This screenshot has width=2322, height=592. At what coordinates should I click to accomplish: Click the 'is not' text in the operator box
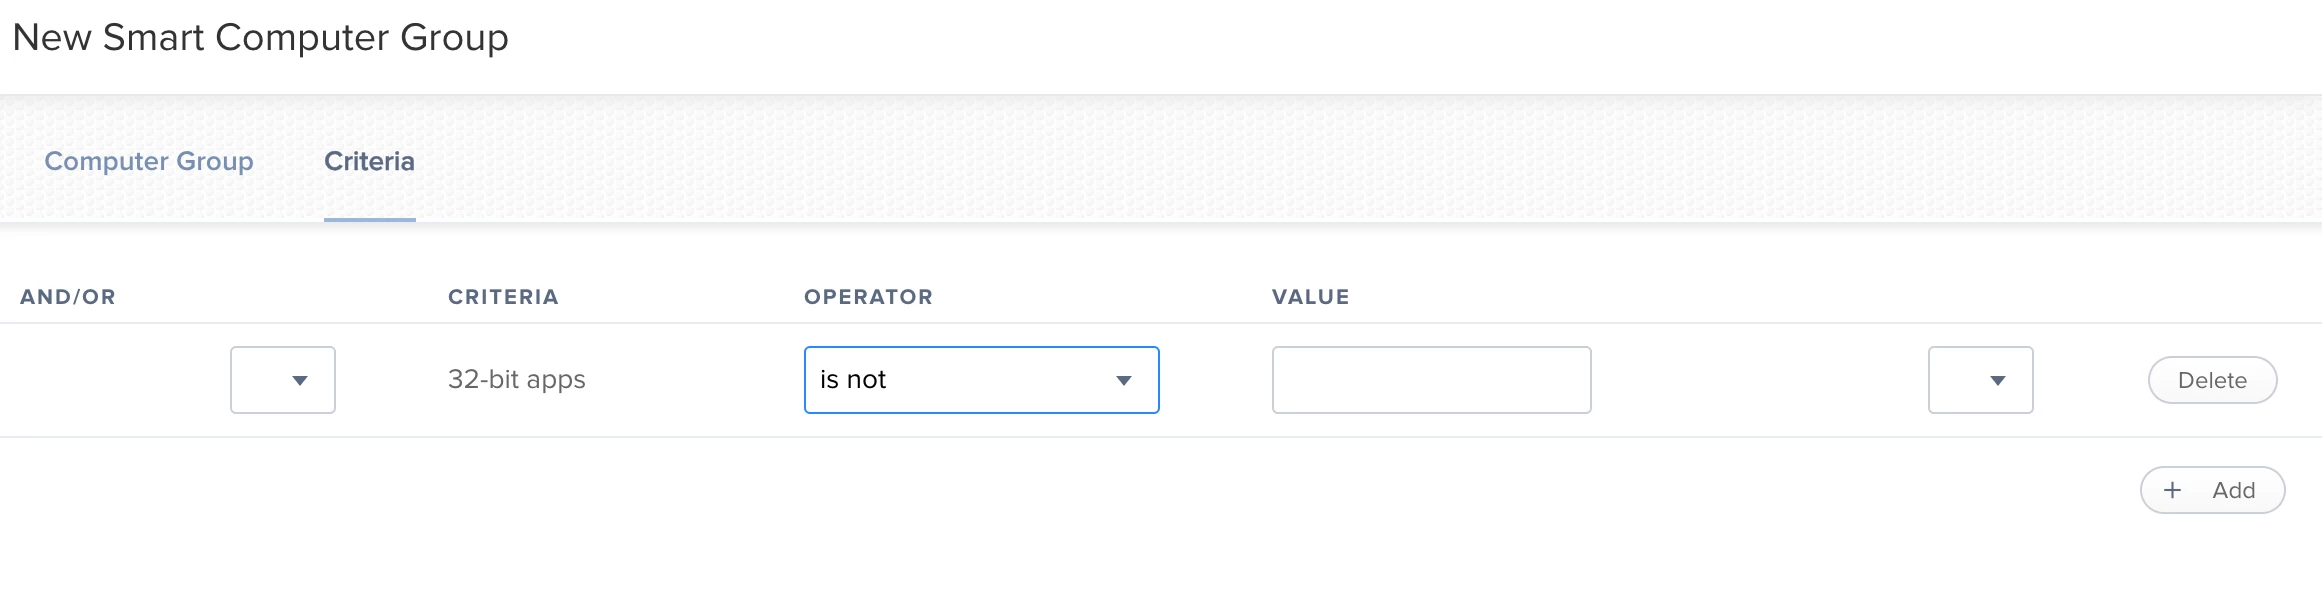tap(853, 380)
